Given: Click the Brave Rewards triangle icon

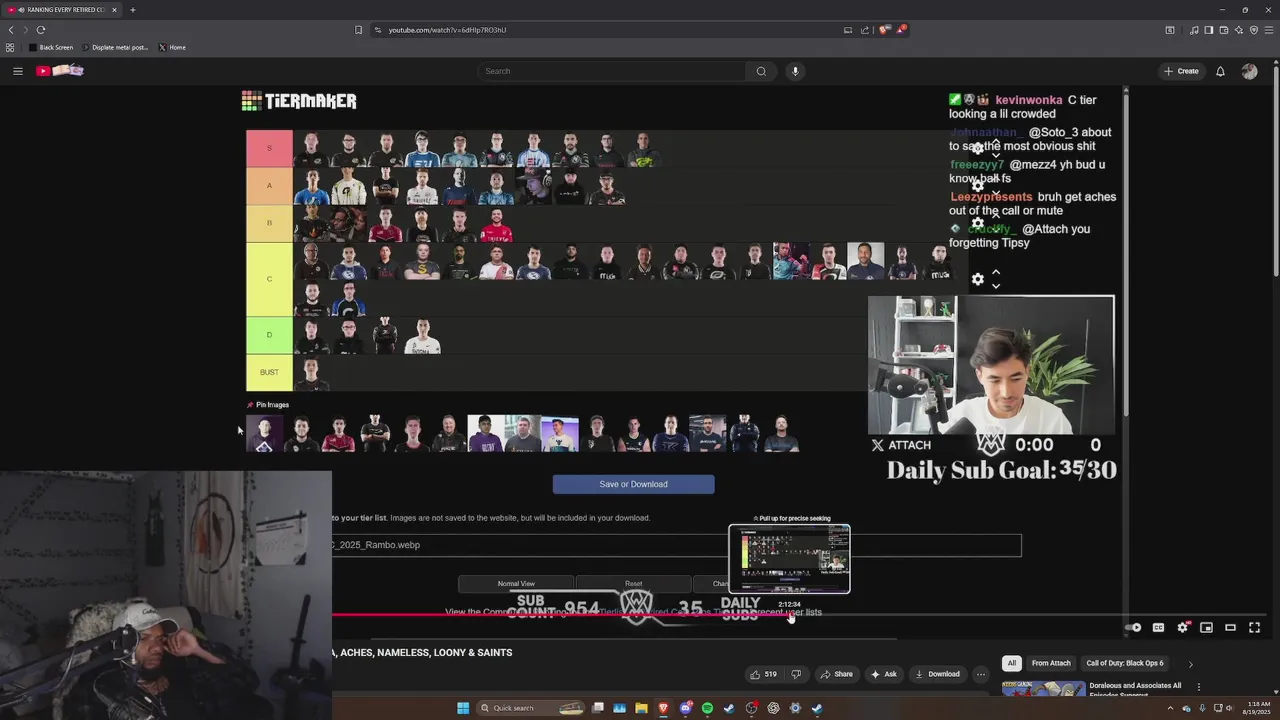Looking at the screenshot, I should click(x=901, y=30).
